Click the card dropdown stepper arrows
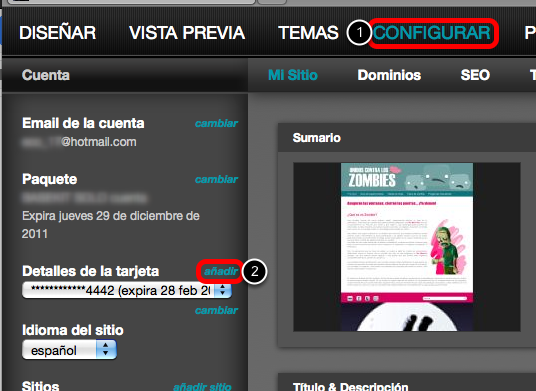The width and height of the screenshot is (536, 391). click(x=223, y=291)
